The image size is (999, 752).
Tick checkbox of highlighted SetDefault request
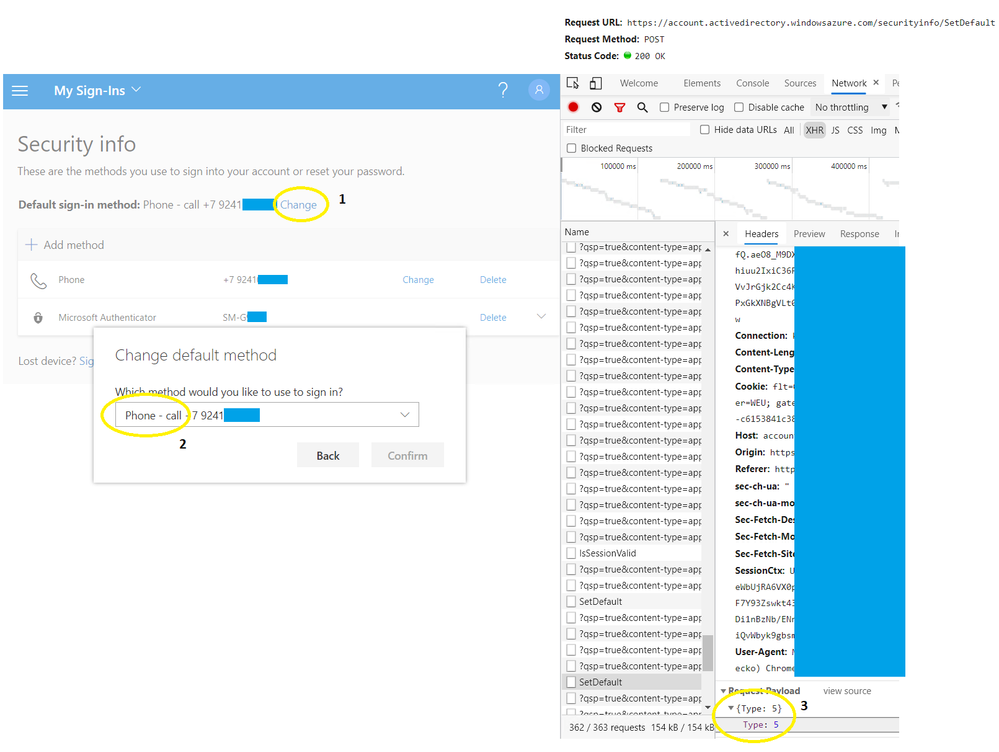tap(571, 682)
